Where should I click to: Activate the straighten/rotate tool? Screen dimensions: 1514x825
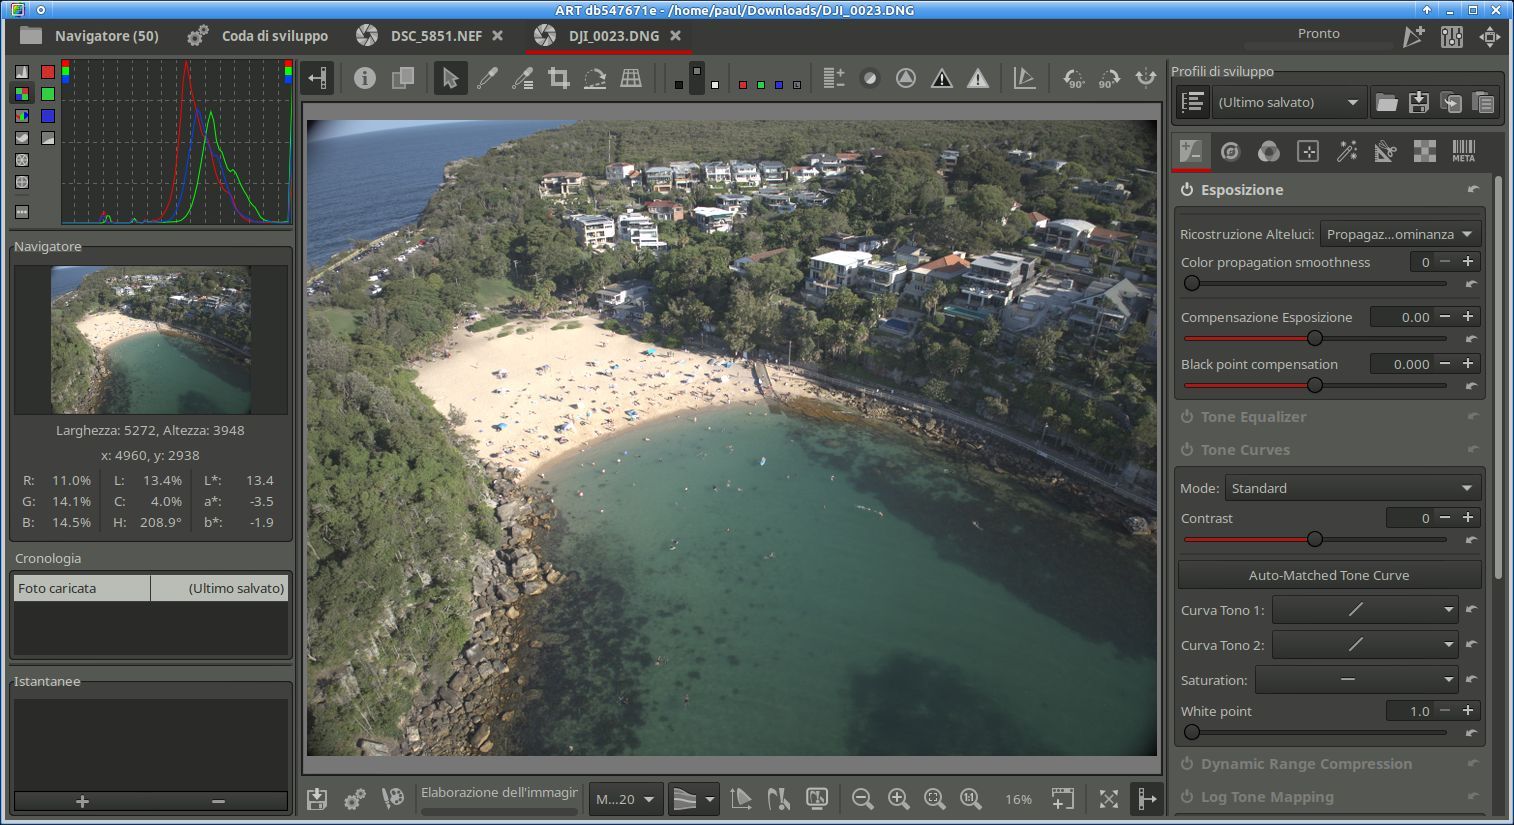tap(595, 78)
